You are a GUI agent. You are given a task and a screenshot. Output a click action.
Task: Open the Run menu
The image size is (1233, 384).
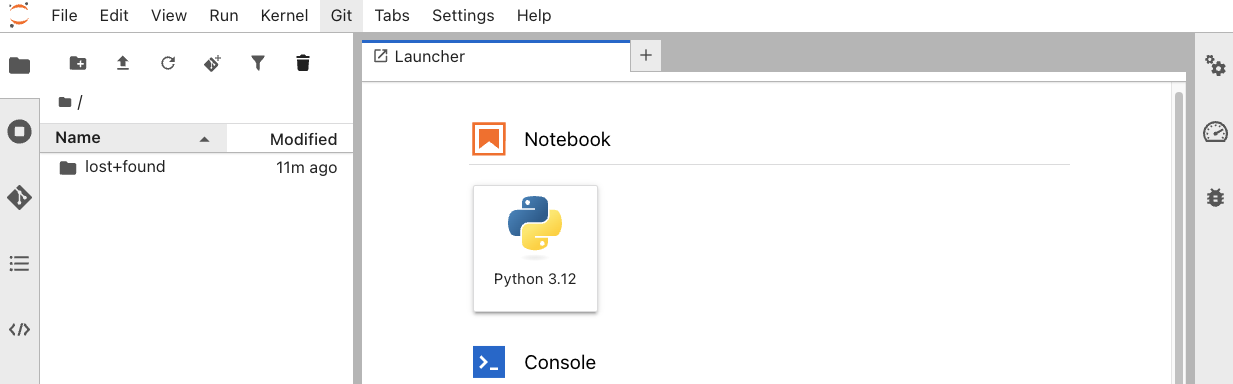[224, 16]
